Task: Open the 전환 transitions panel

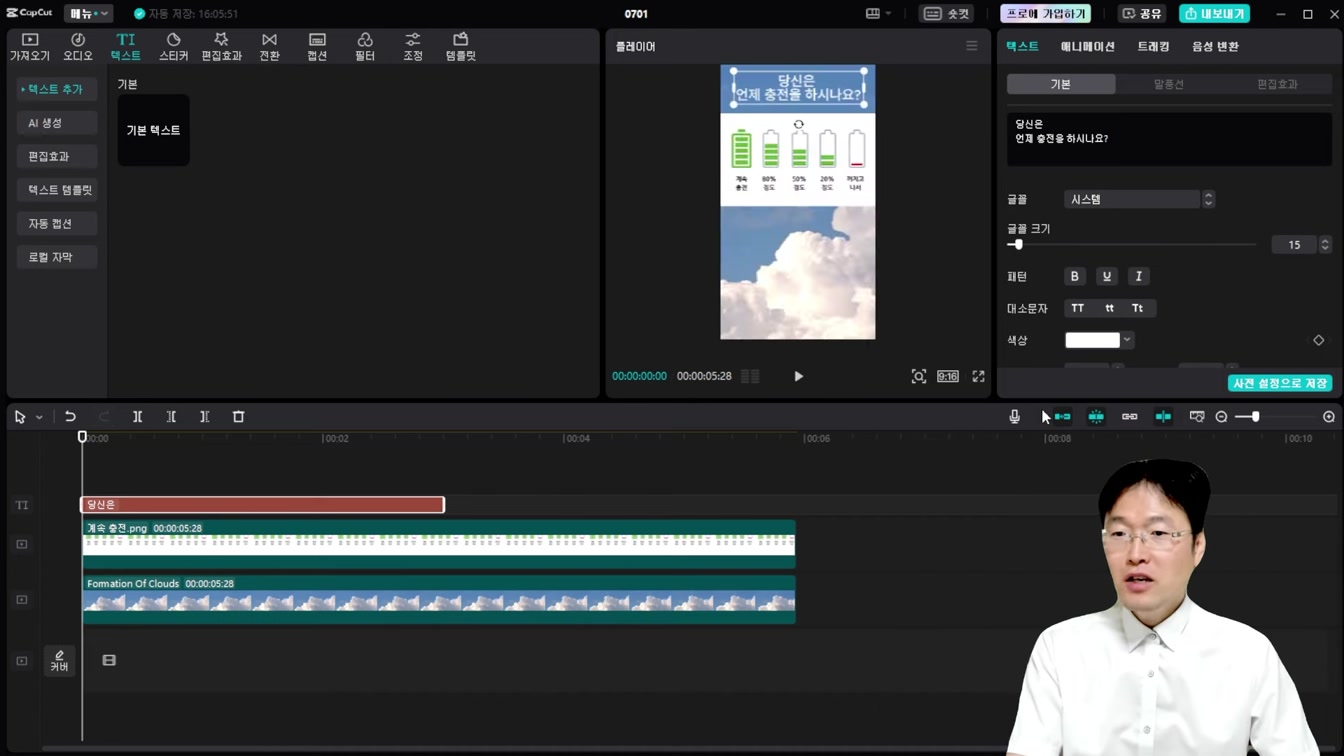Action: click(x=269, y=47)
